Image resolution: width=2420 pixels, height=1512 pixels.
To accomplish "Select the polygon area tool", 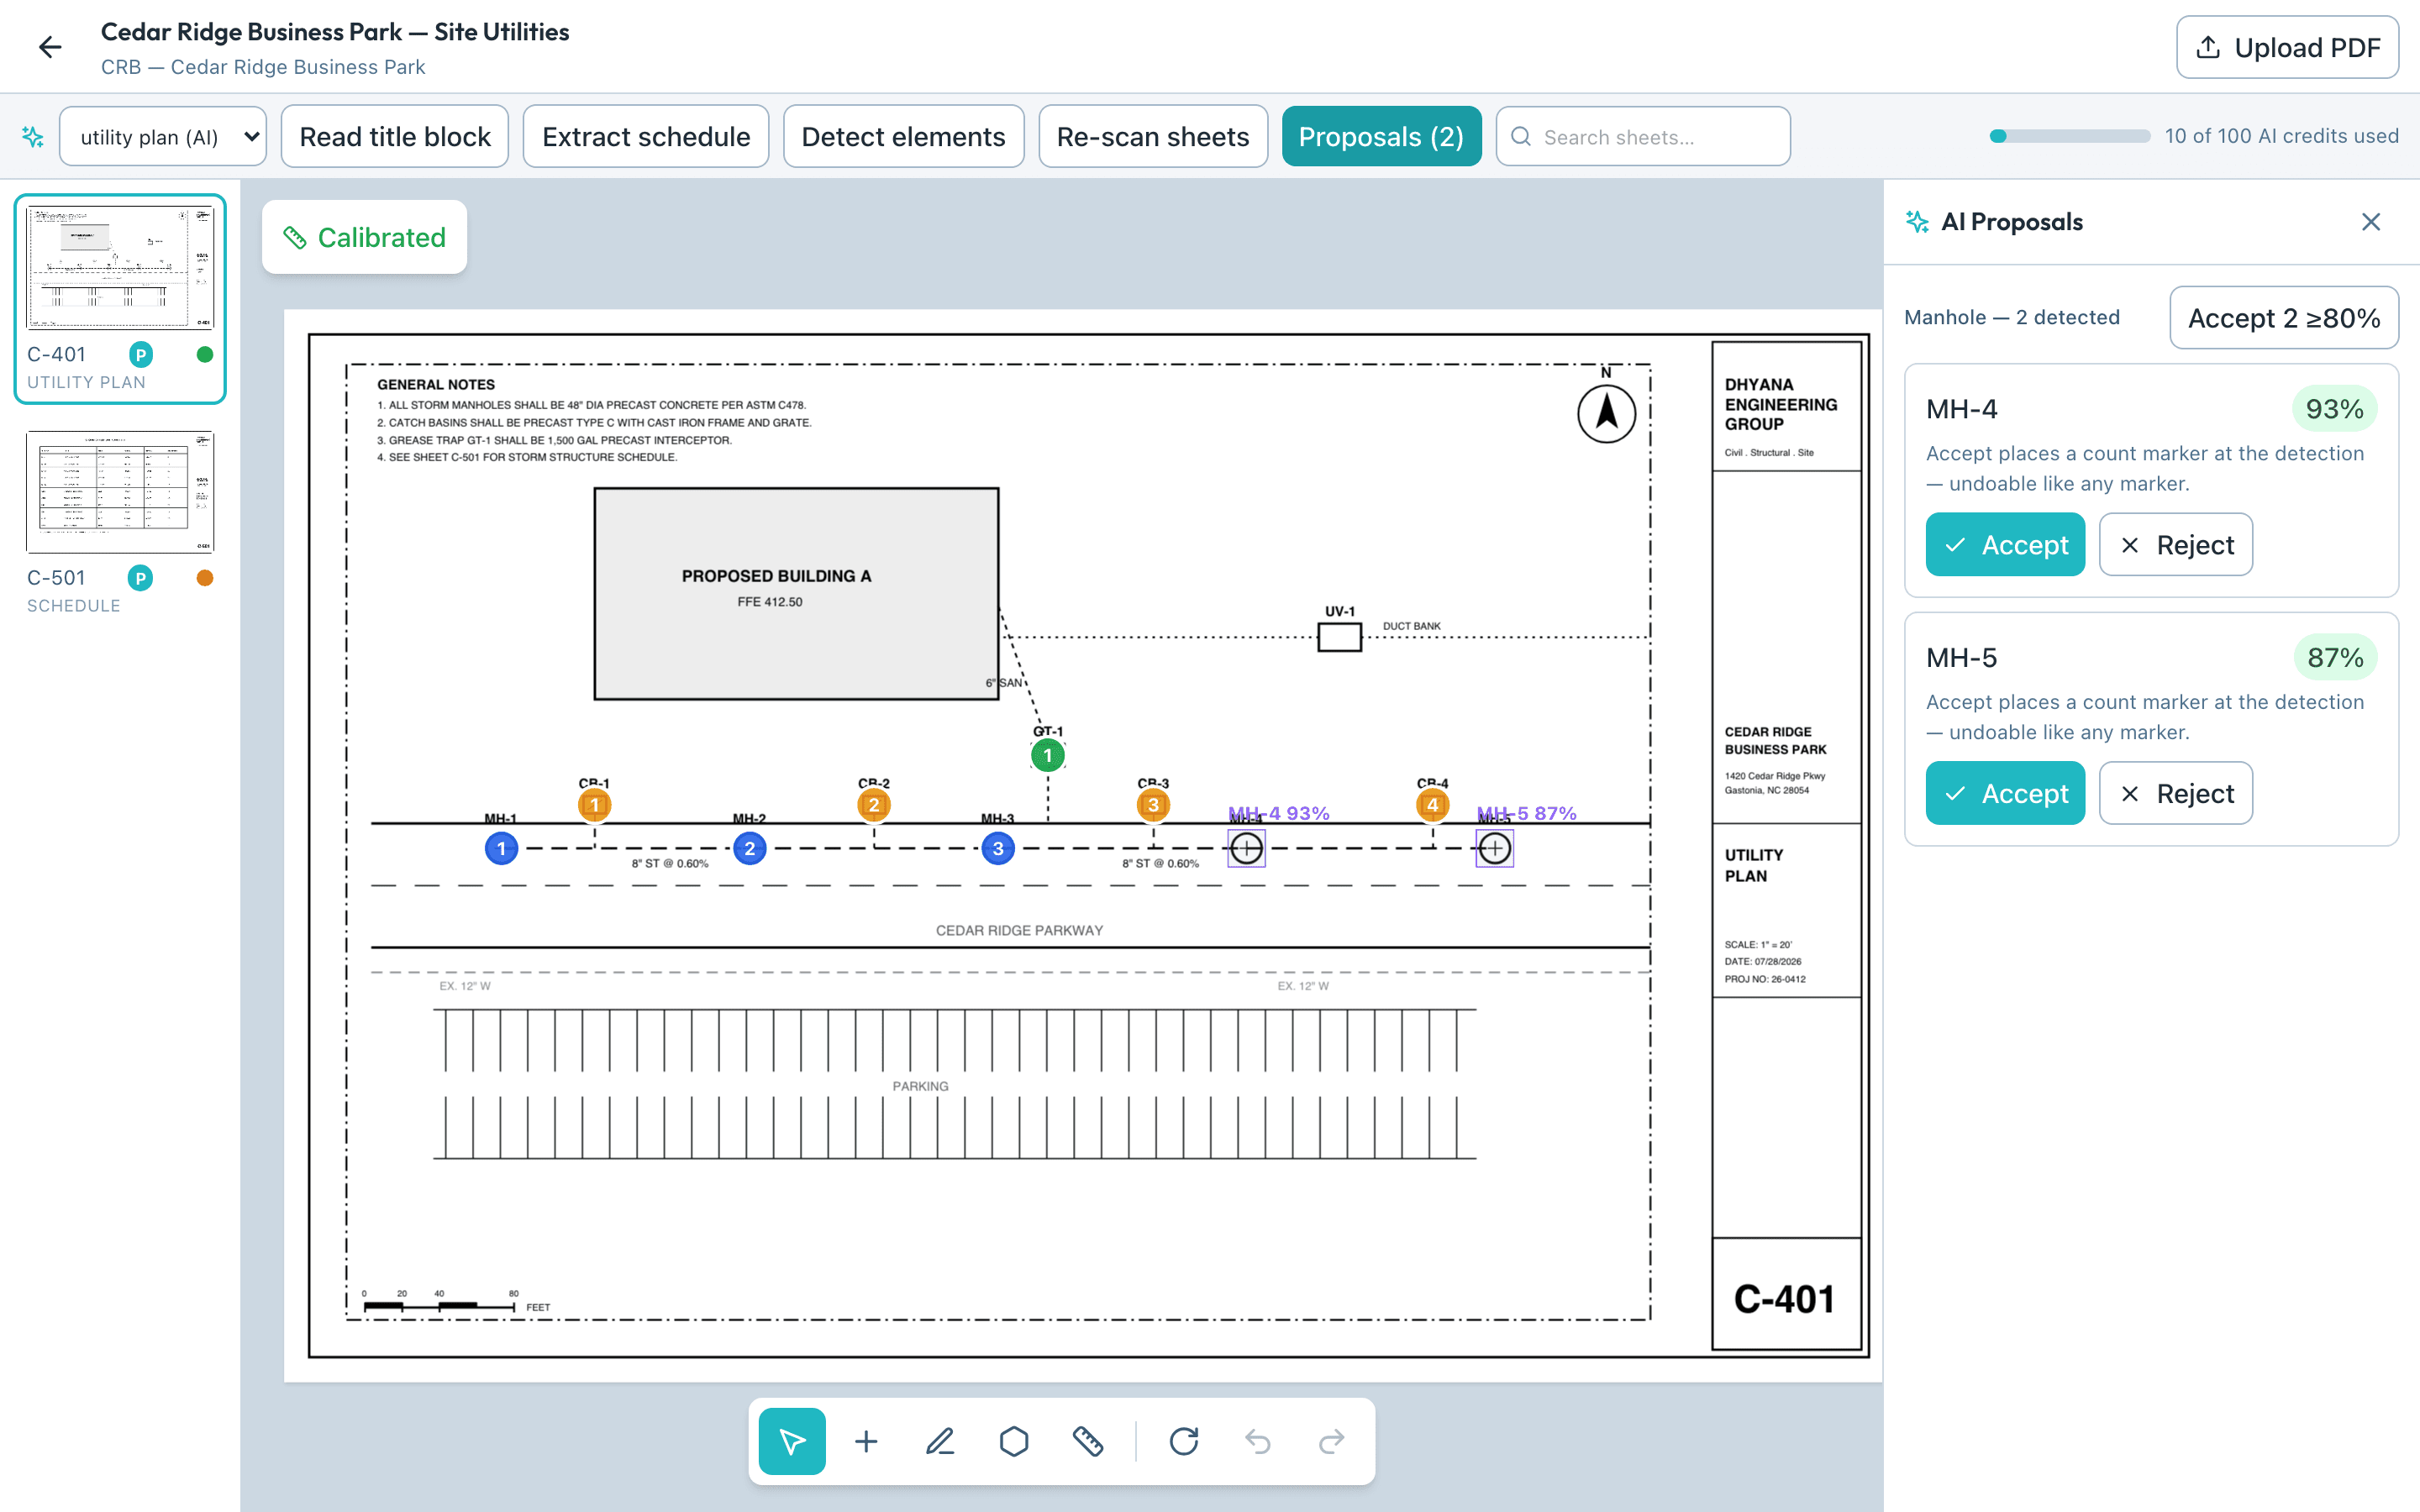I will tap(1014, 1442).
